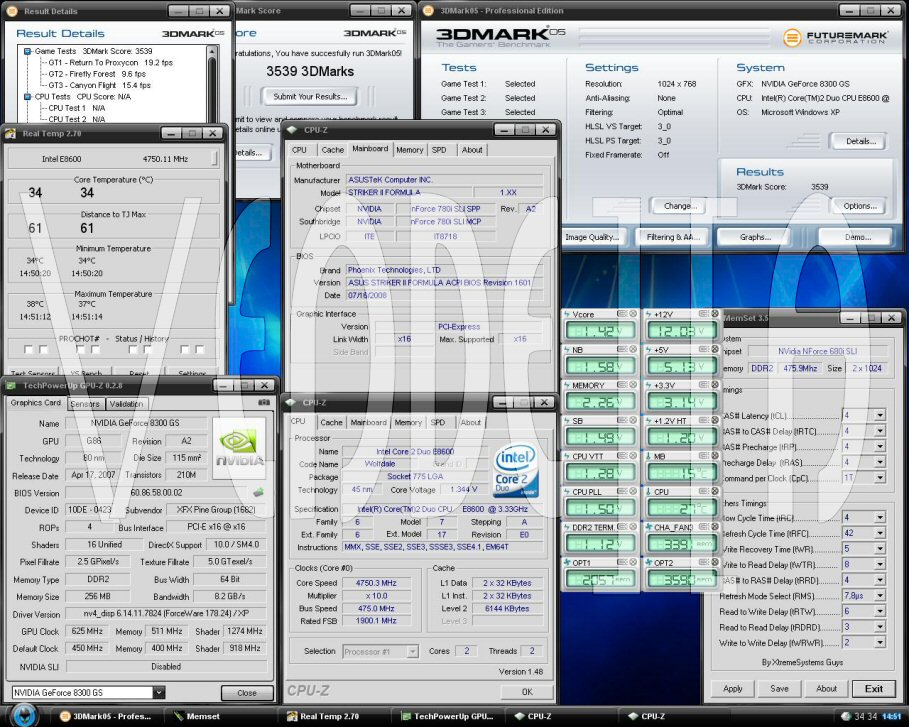Click the Intel Core 2 logo in CPU-Z
The height and width of the screenshot is (727, 909).
coord(516,471)
